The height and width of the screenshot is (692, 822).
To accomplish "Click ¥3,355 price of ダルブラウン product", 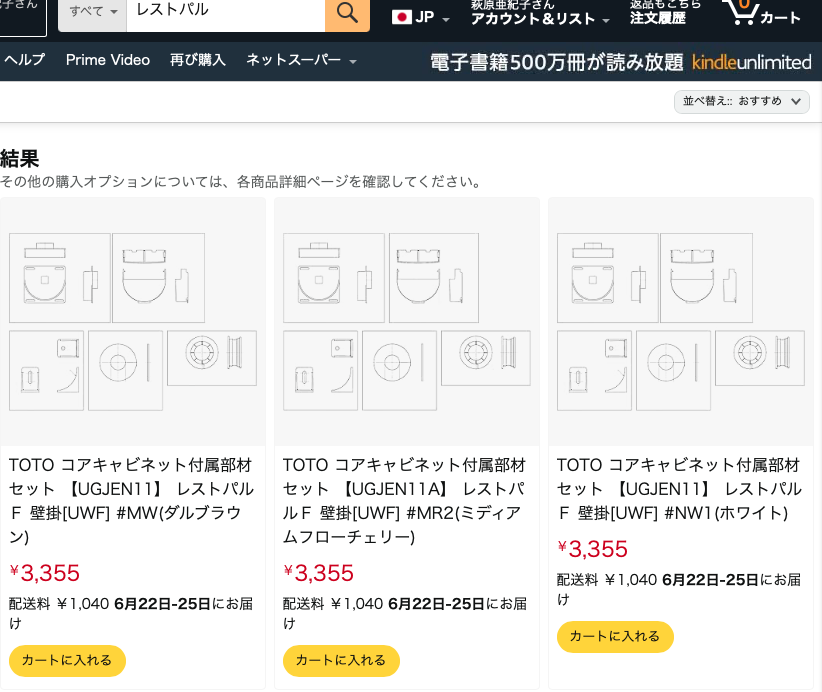I will pos(45,572).
